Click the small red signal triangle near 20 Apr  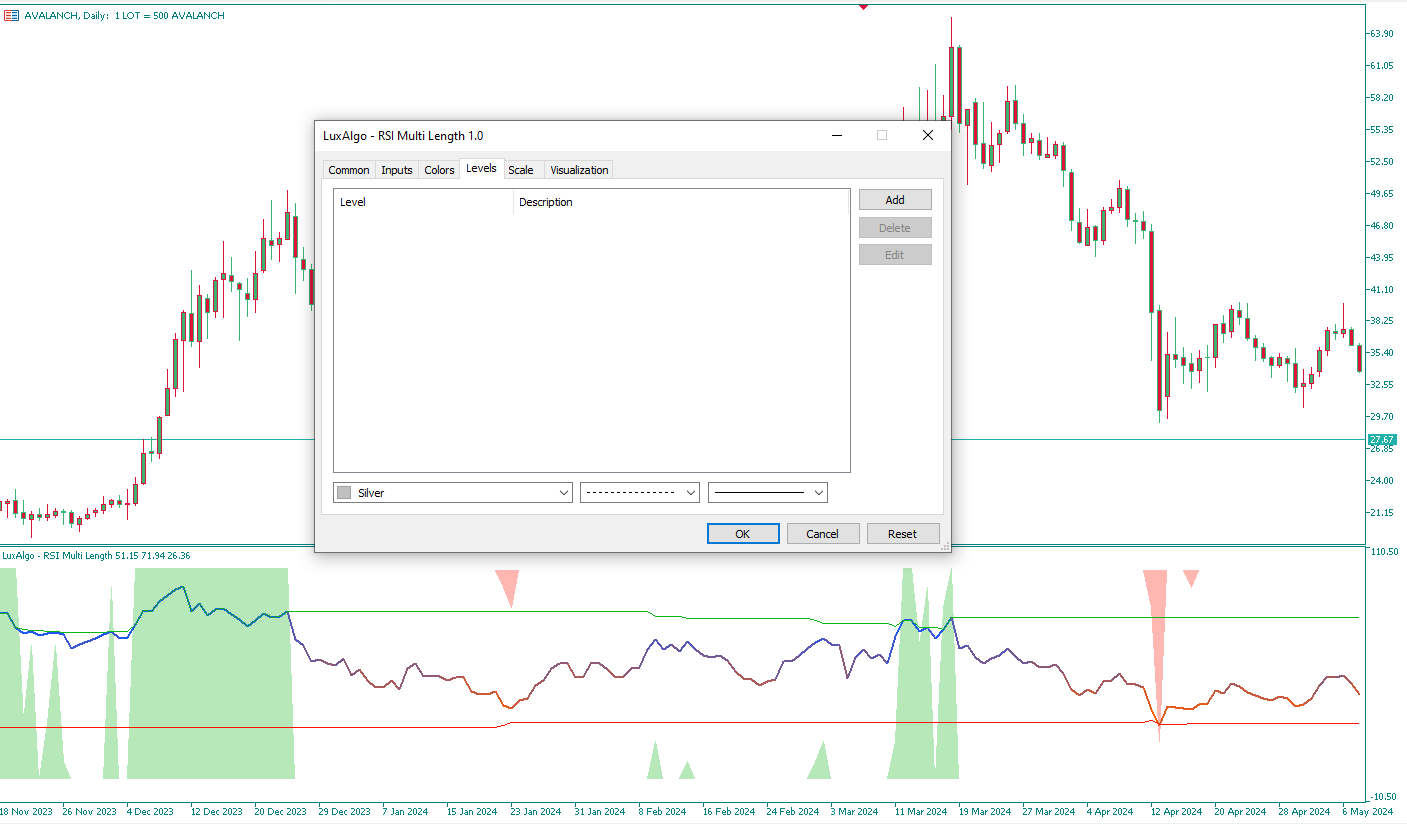pyautogui.click(x=1190, y=577)
